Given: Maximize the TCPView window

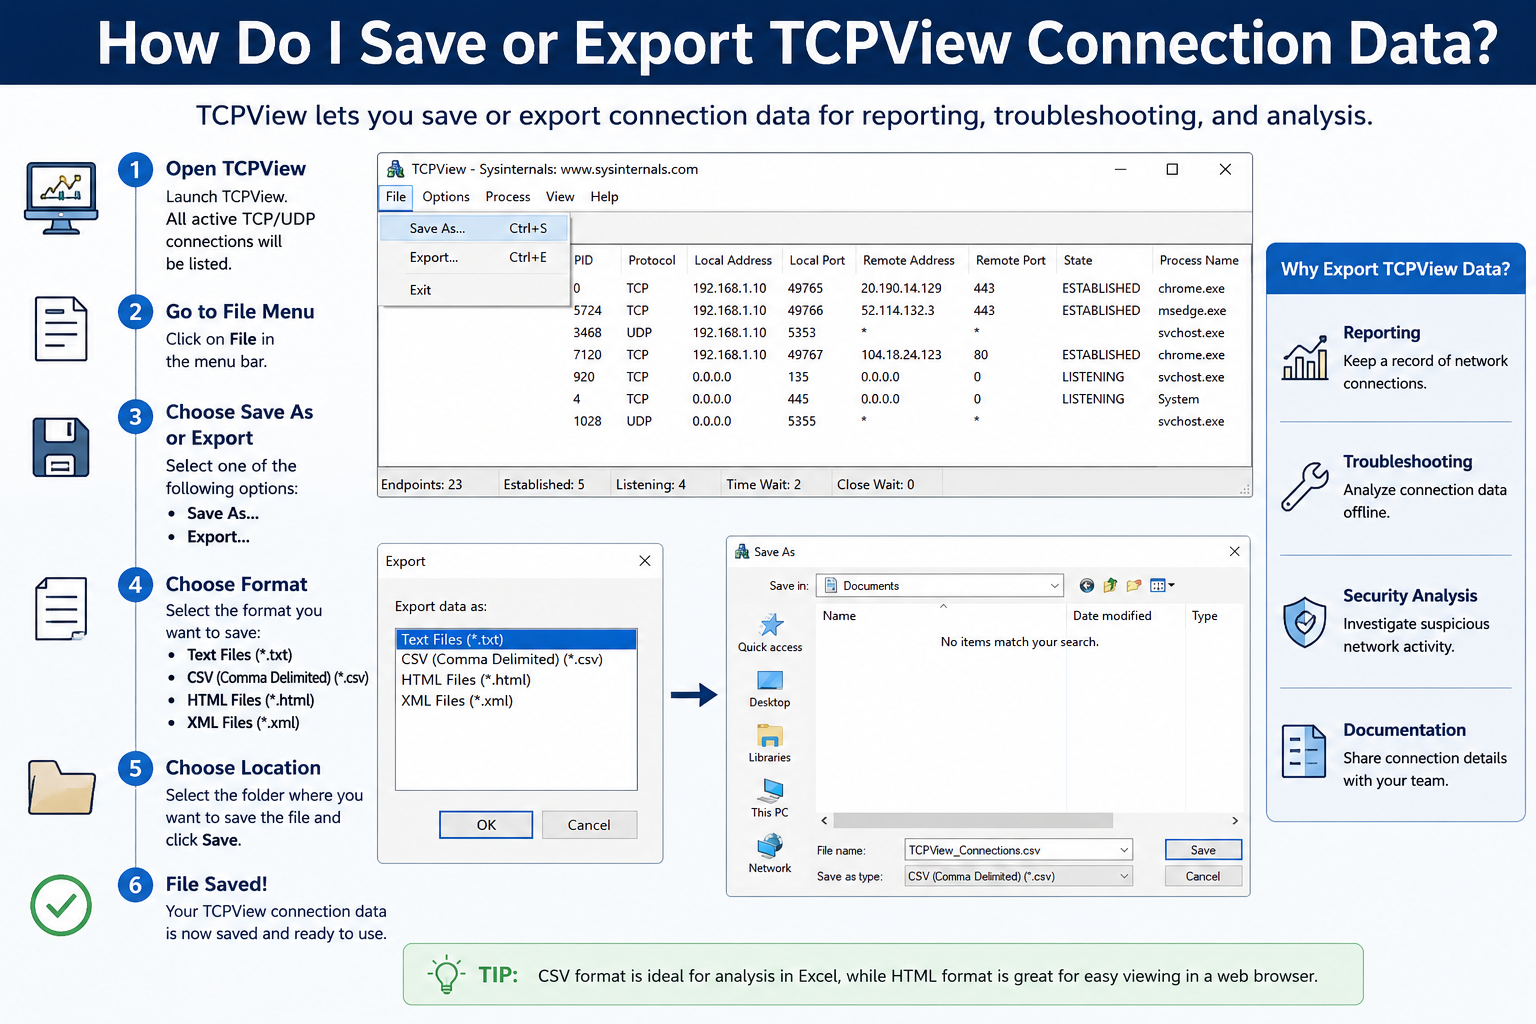Looking at the screenshot, I should pos(1172,169).
